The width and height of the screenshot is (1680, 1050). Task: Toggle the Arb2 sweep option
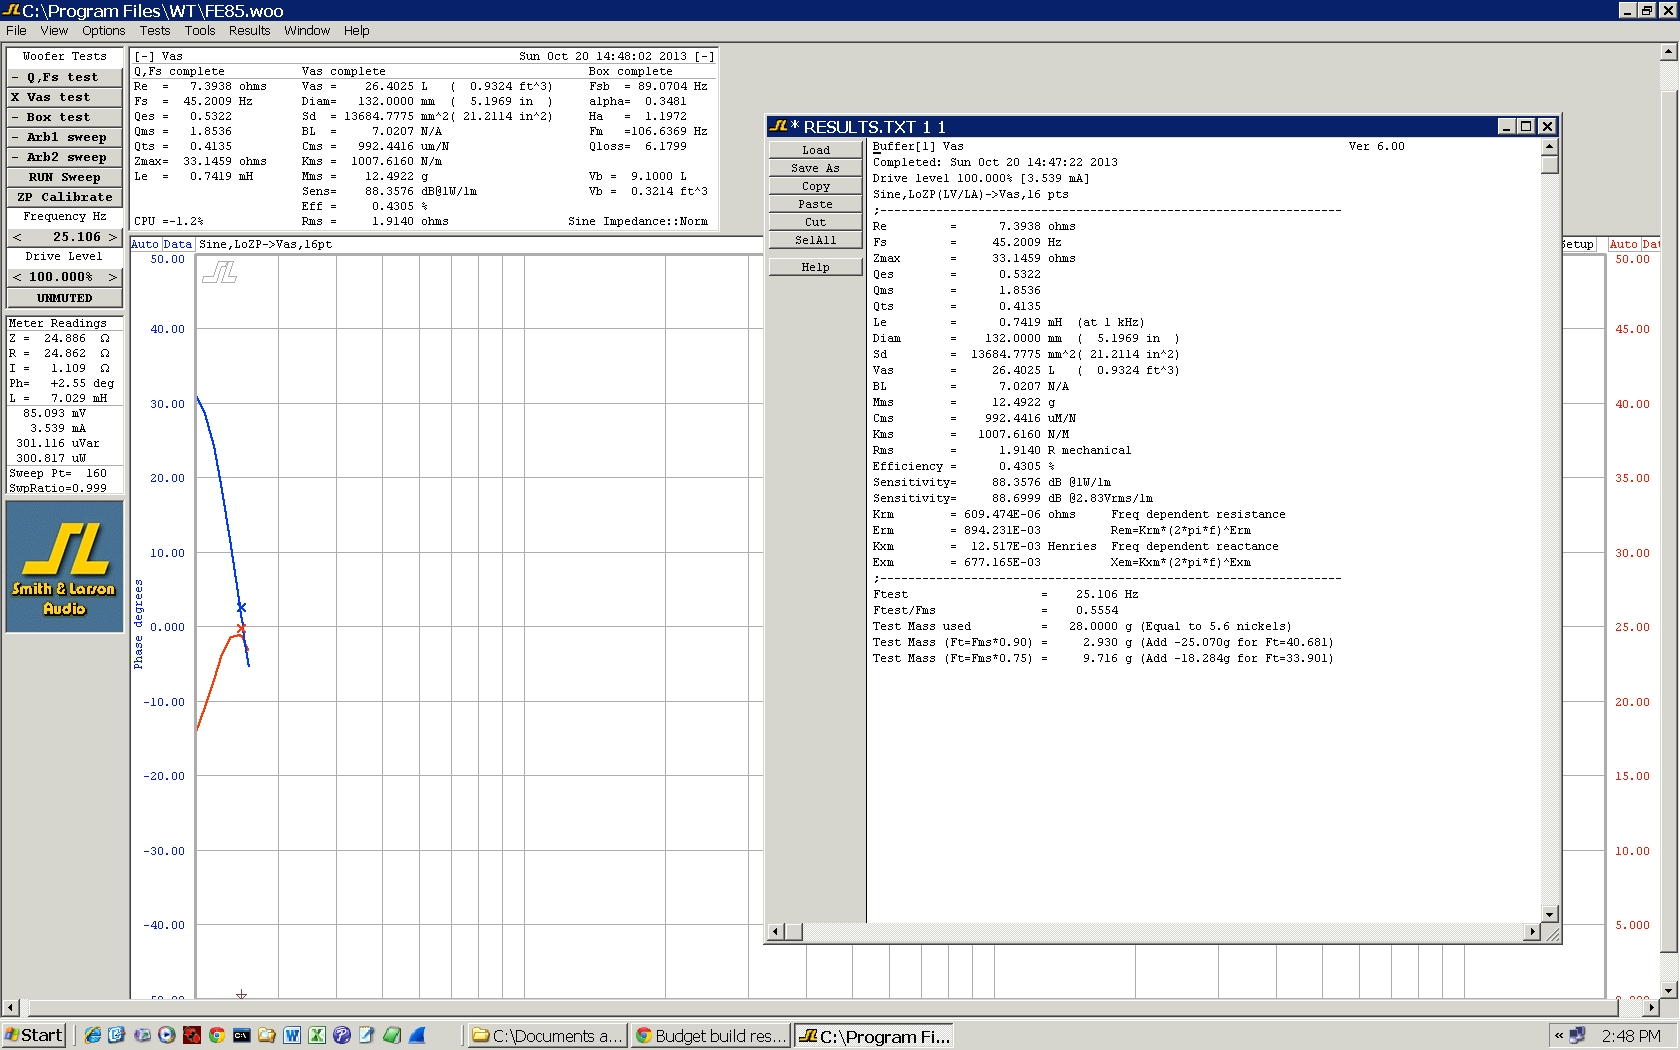click(65, 157)
